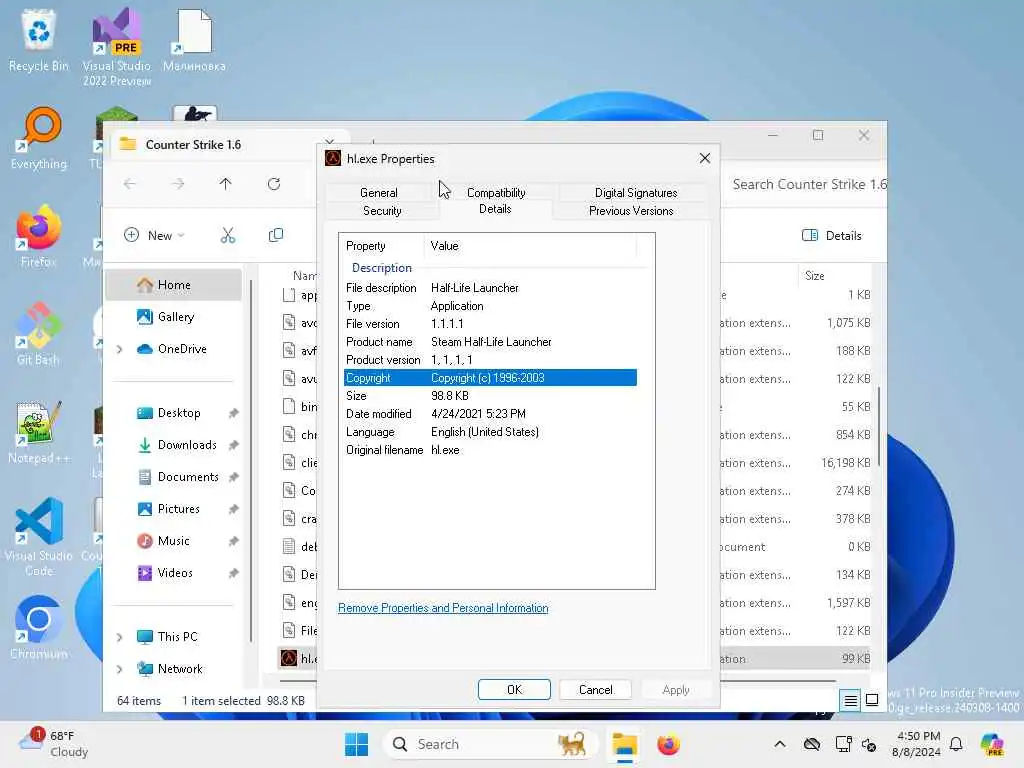
Task: Toggle the Details pane in Explorer
Action: click(831, 235)
